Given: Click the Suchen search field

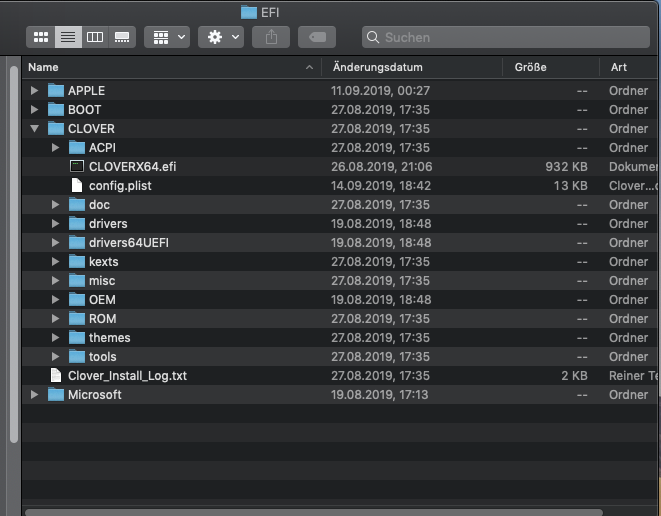Looking at the screenshot, I should click(x=506, y=37).
